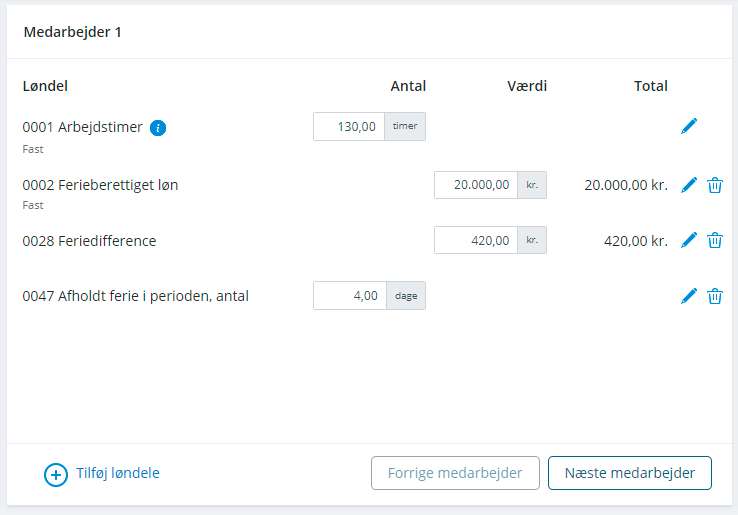Go to Forrige medarbejder

coord(455,473)
